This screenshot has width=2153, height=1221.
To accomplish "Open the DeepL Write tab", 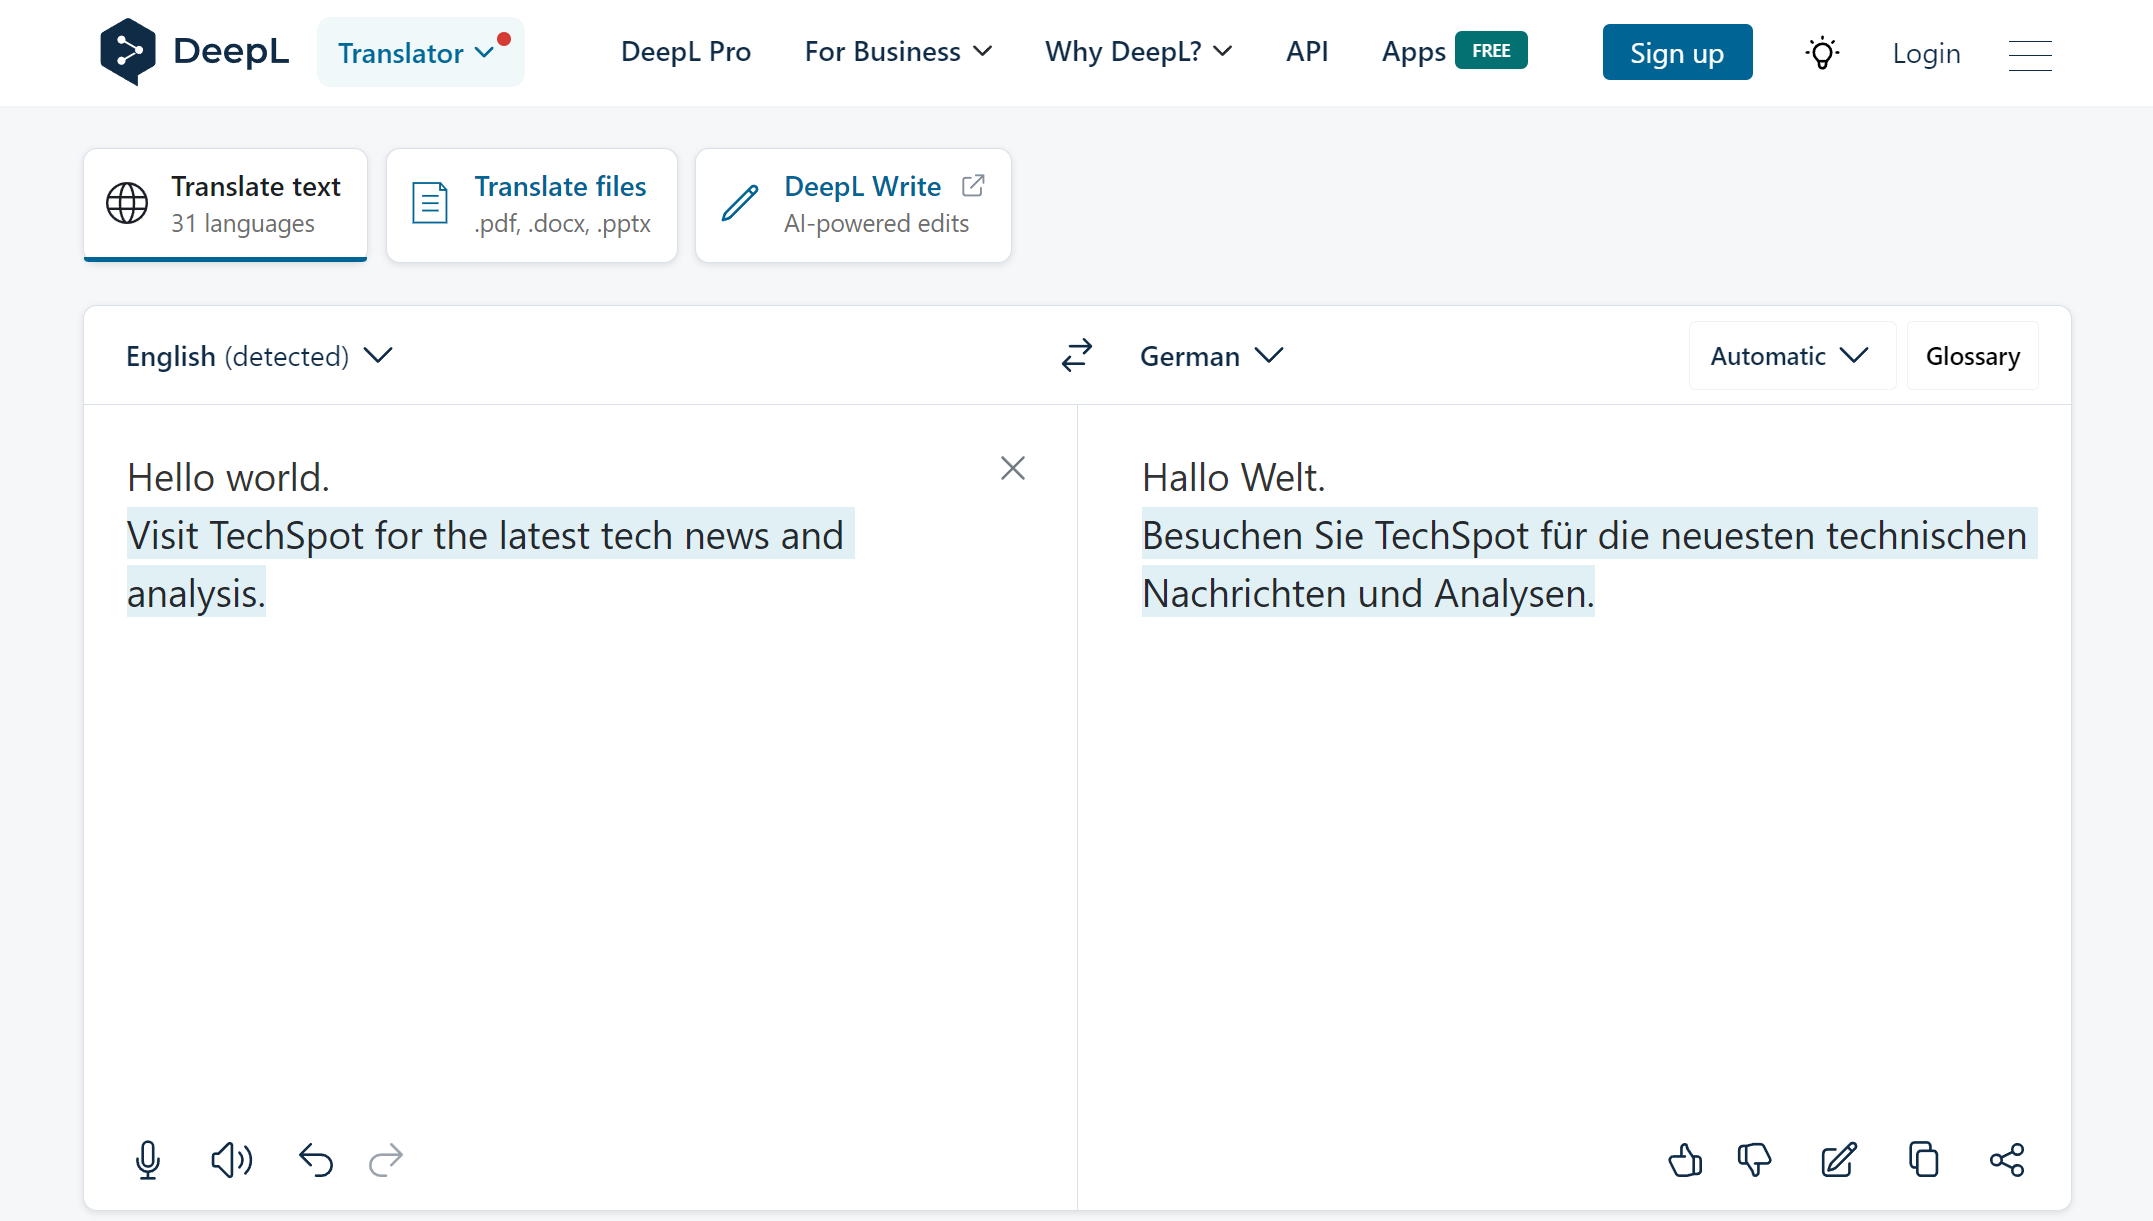I will tap(853, 205).
